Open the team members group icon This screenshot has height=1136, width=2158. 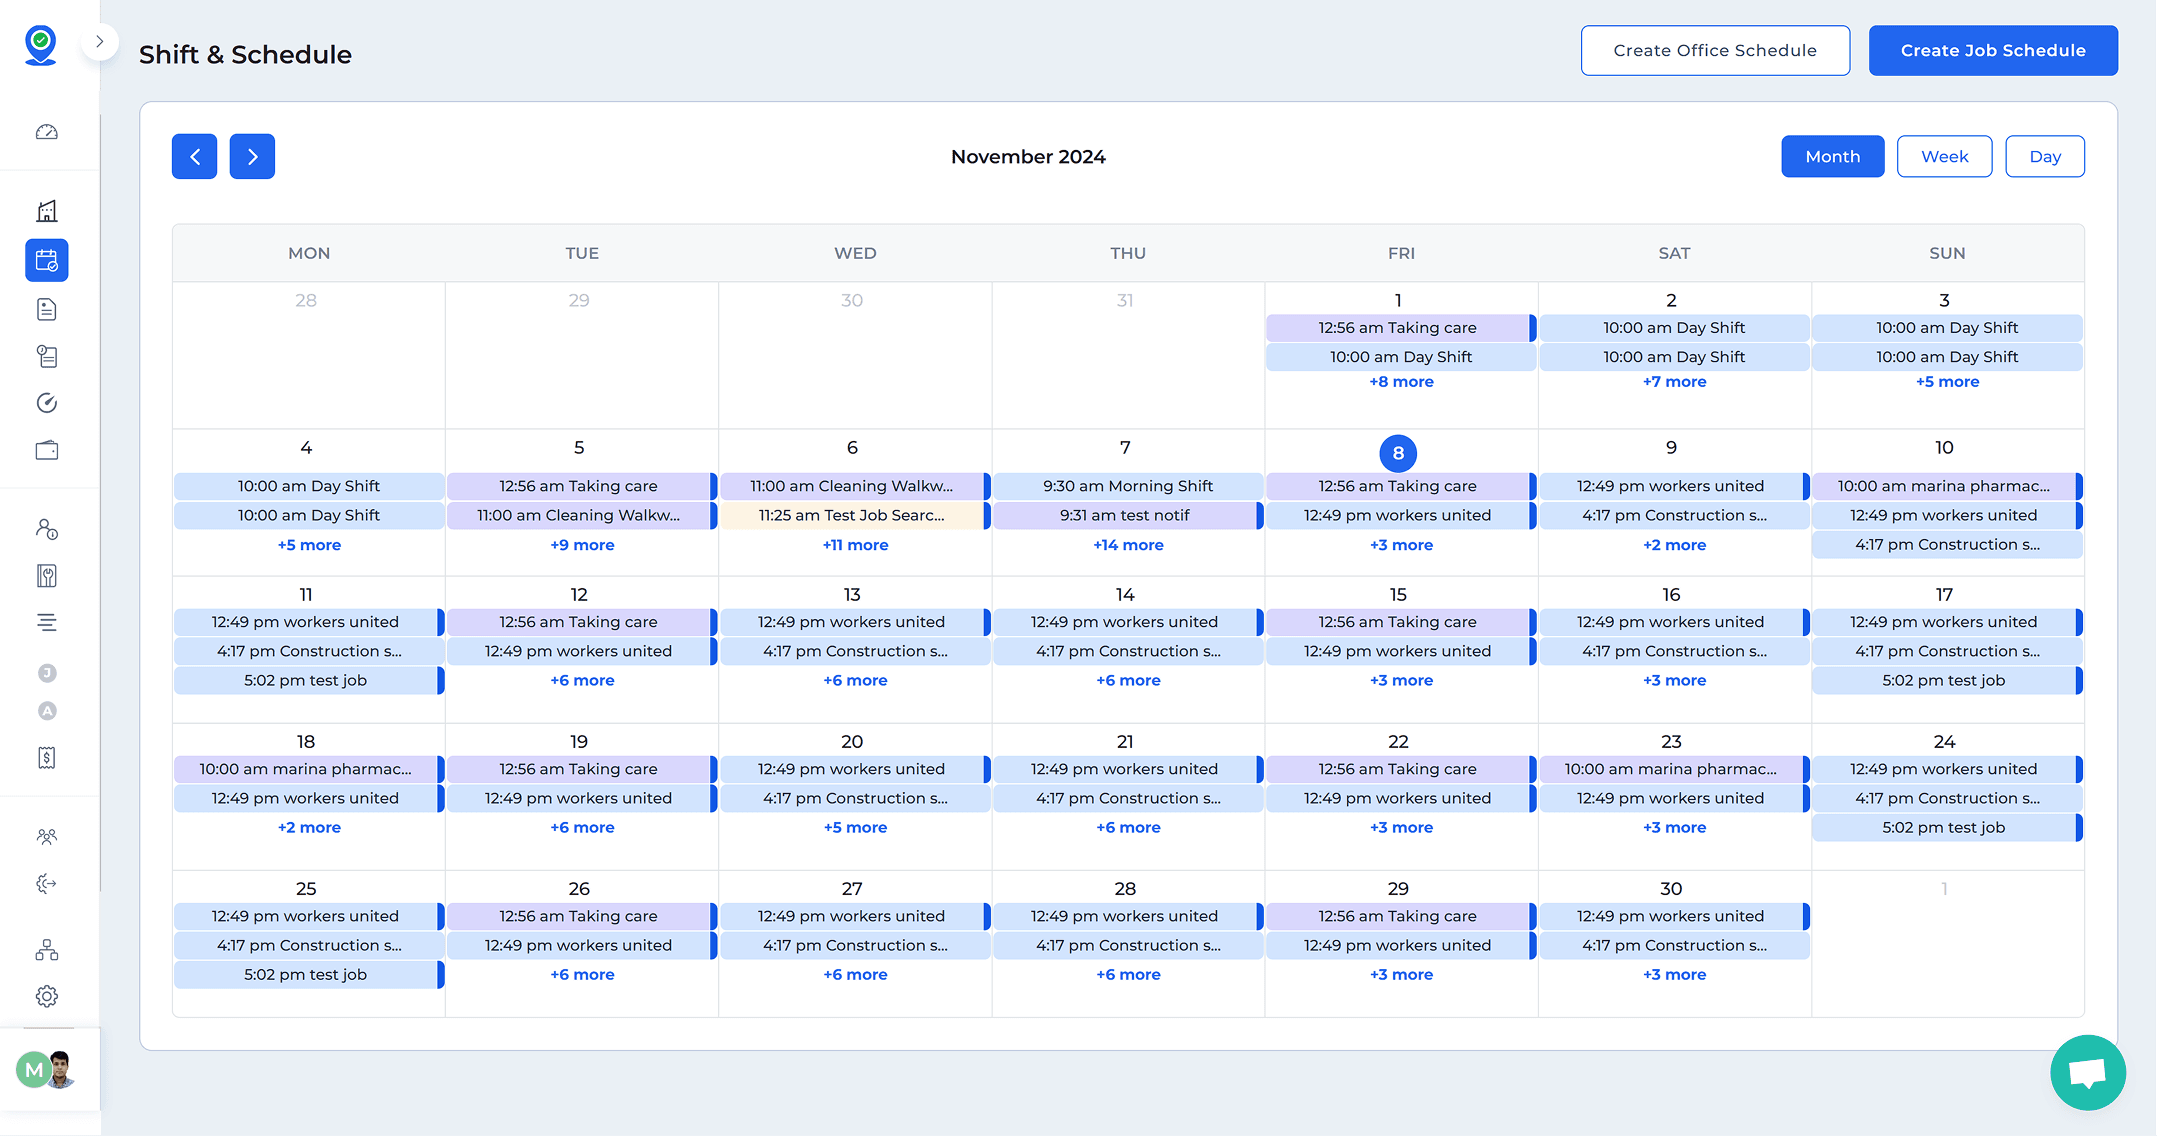(47, 836)
